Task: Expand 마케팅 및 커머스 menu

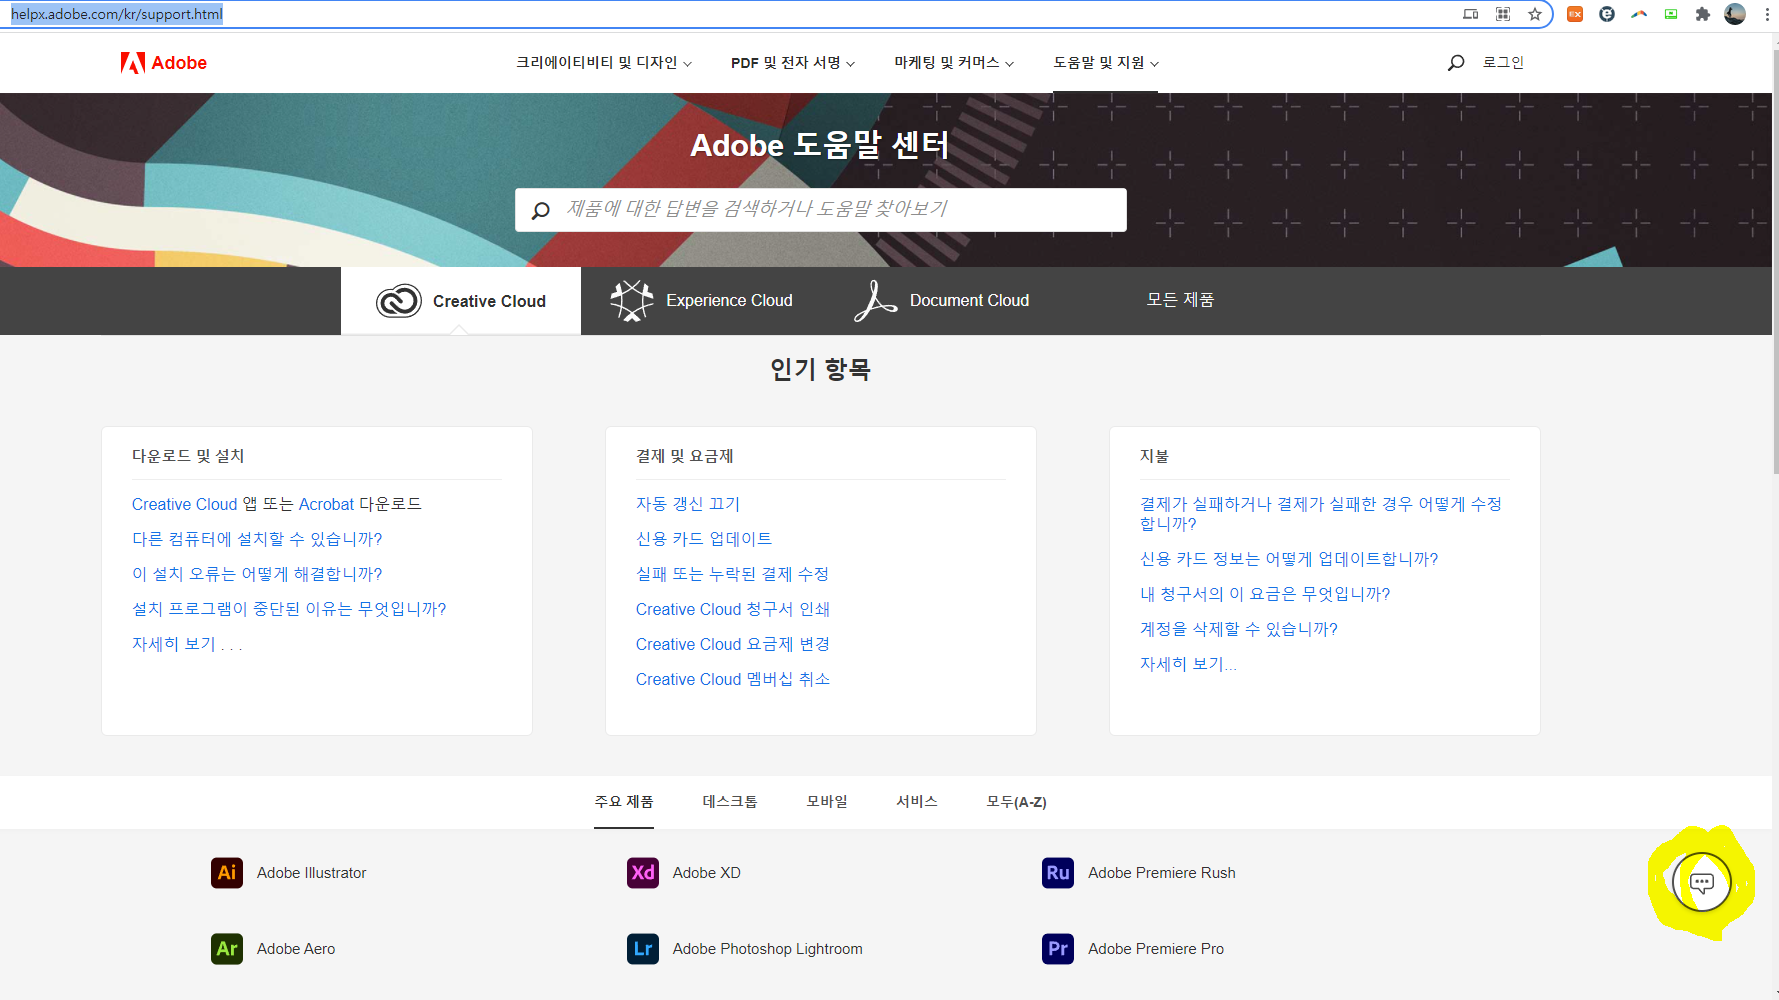Action: (x=954, y=63)
